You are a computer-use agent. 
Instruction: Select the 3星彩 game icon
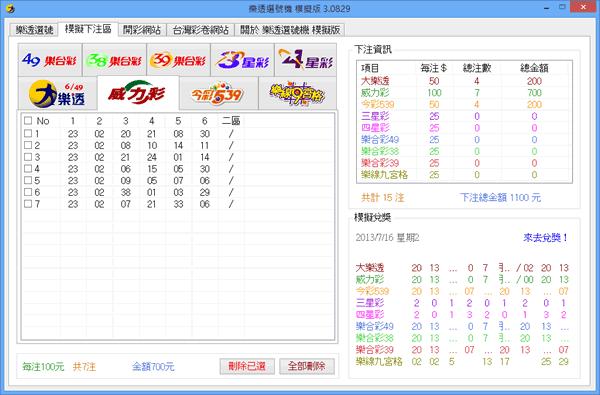click(x=242, y=60)
